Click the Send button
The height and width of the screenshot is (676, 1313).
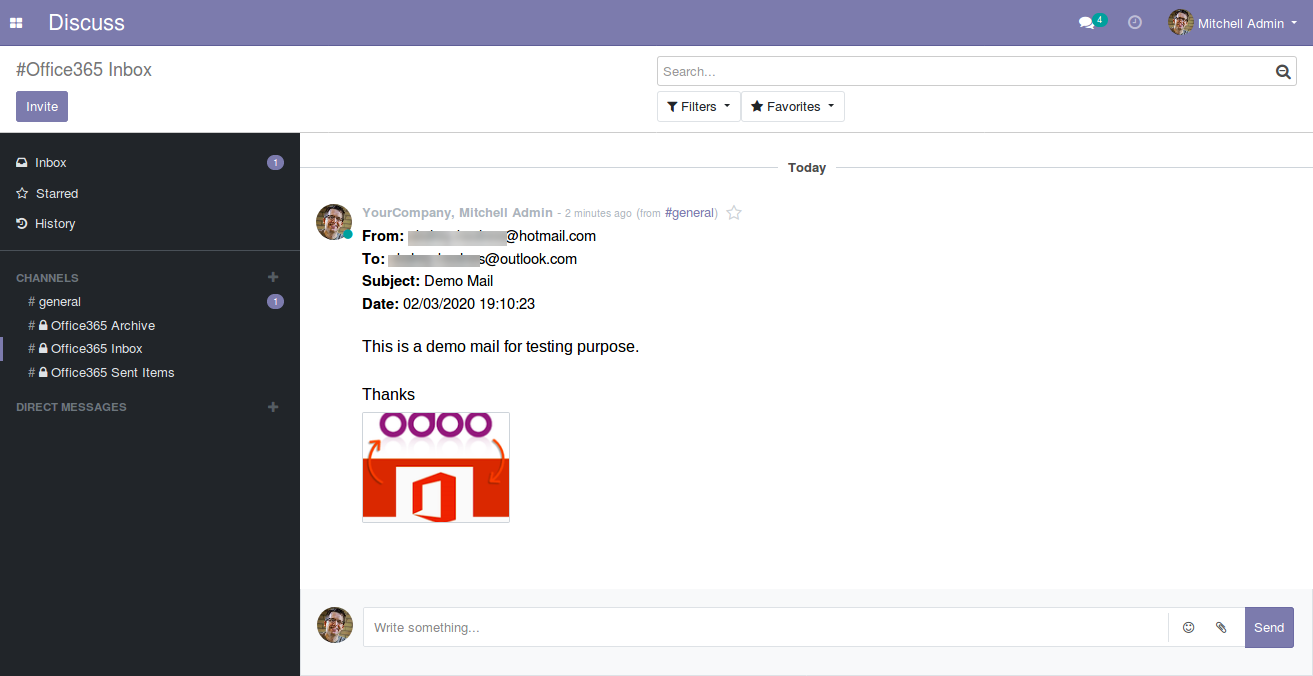tap(1269, 627)
